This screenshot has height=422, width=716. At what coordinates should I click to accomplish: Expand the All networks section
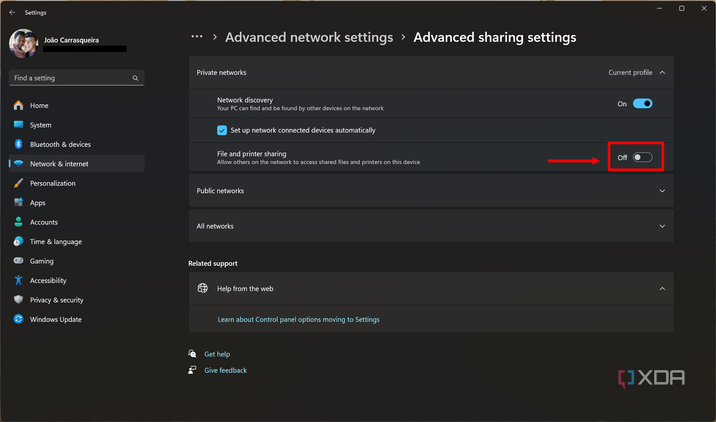[x=662, y=226]
